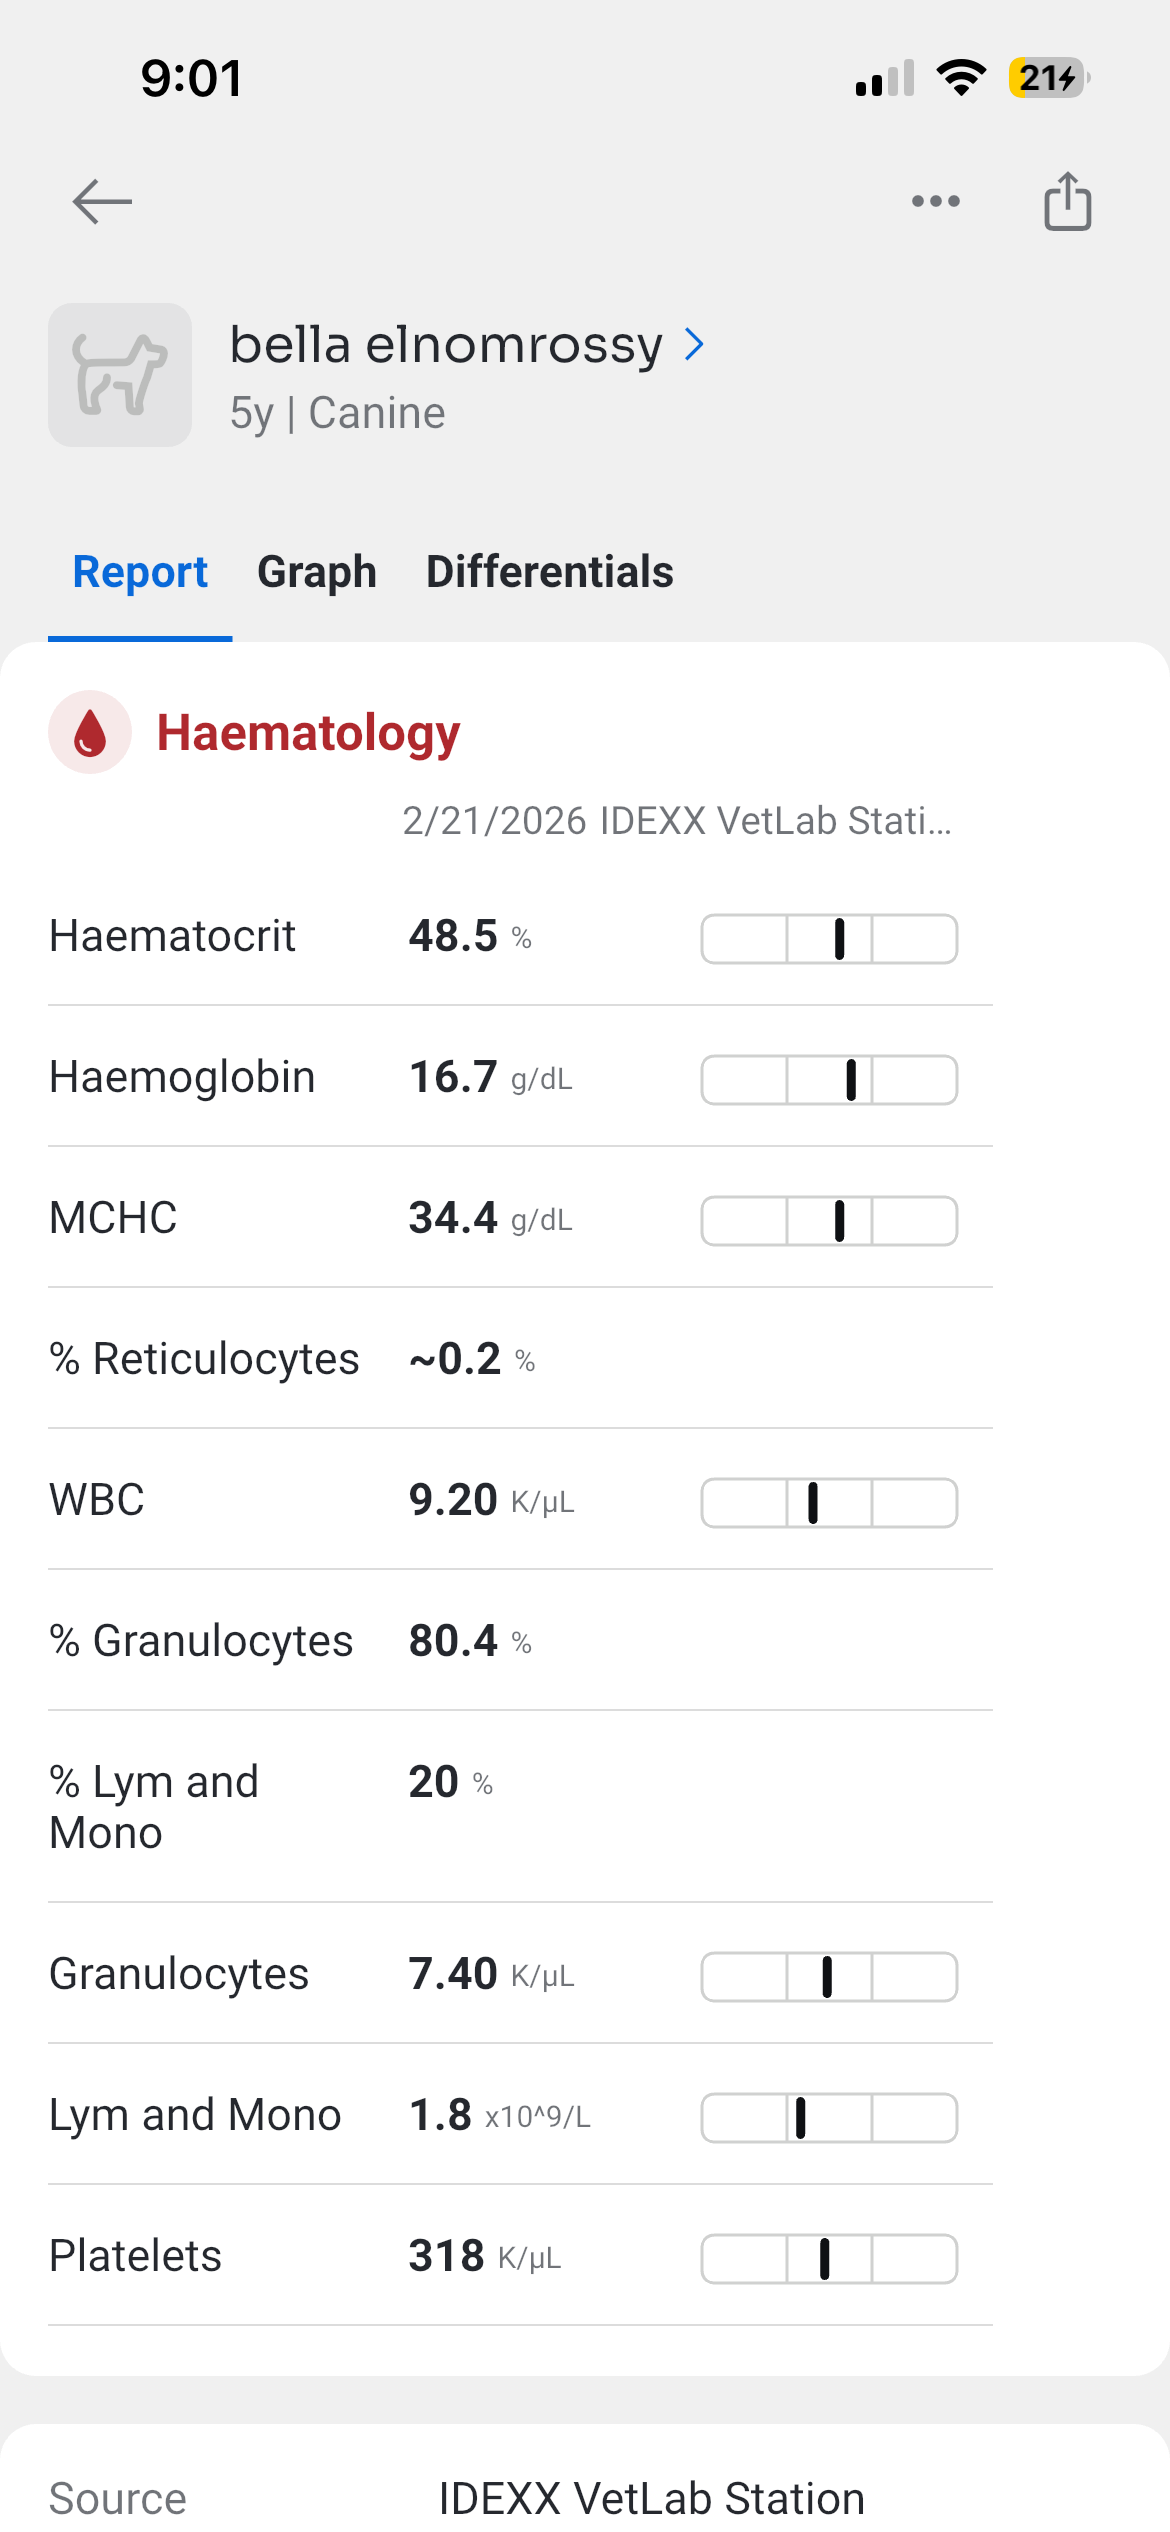The height and width of the screenshot is (2532, 1170).
Task: Tap the share icon
Action: 1067,202
